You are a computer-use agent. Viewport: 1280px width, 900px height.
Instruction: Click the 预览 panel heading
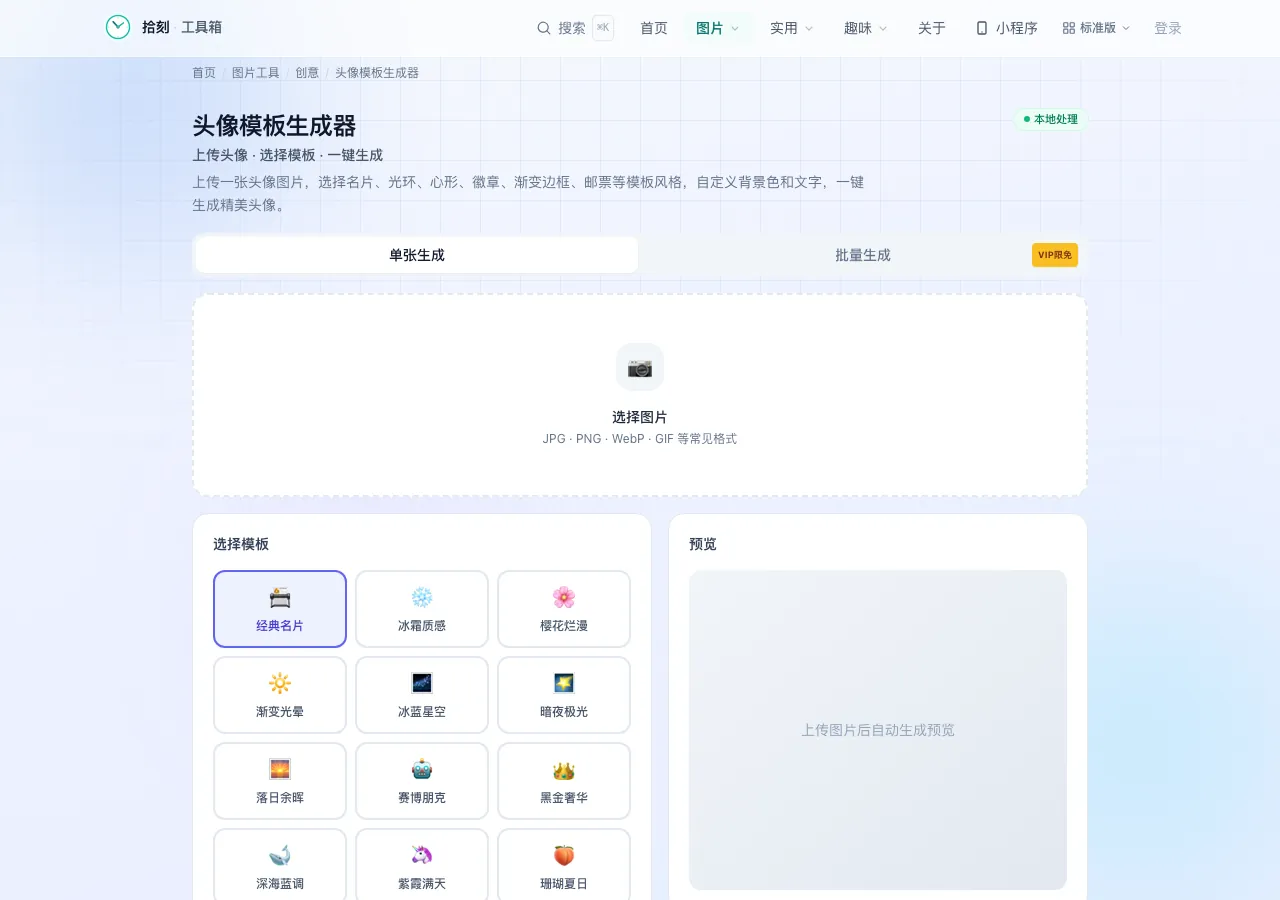point(703,544)
